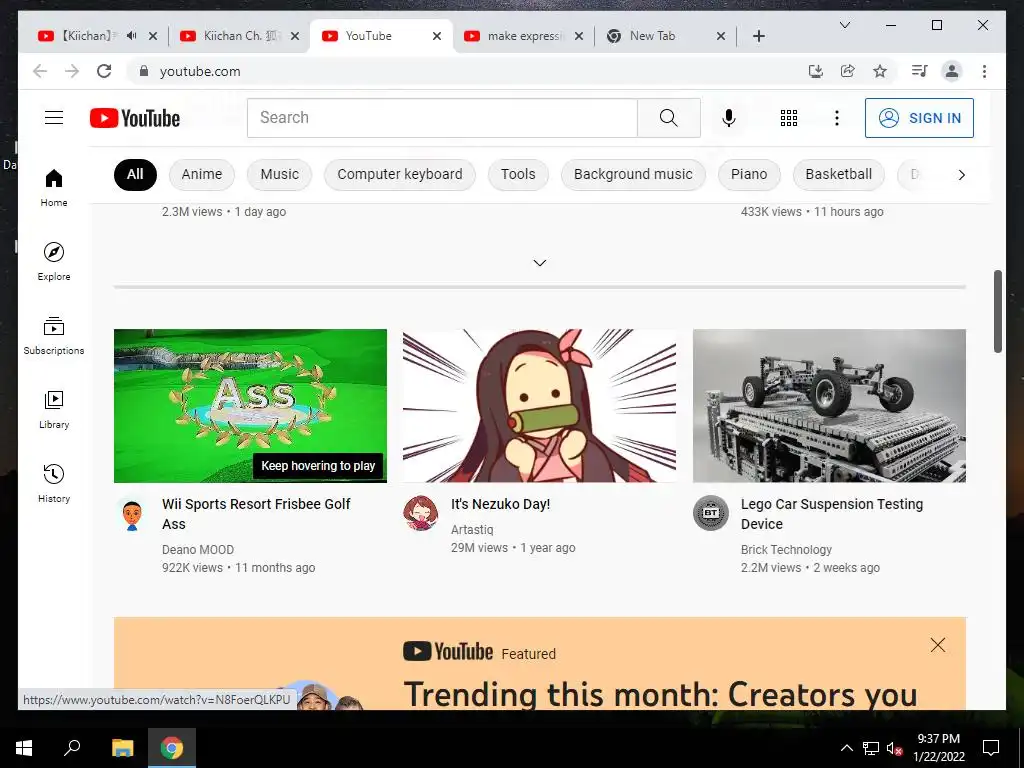Click the search magnifier button
Image resolution: width=1024 pixels, height=768 pixels.
point(669,118)
